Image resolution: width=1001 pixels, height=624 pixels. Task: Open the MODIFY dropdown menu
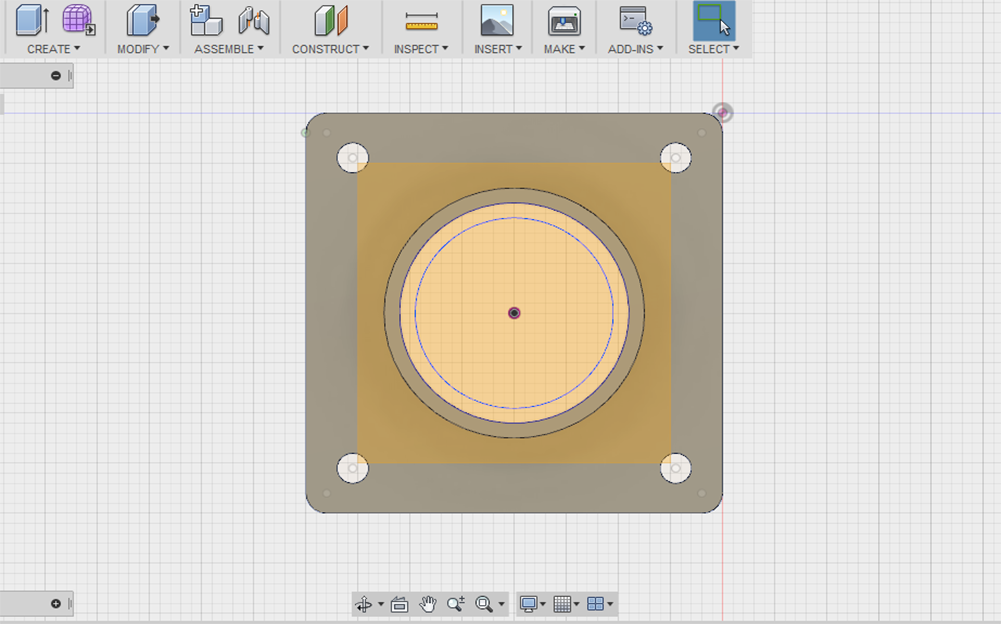point(143,49)
